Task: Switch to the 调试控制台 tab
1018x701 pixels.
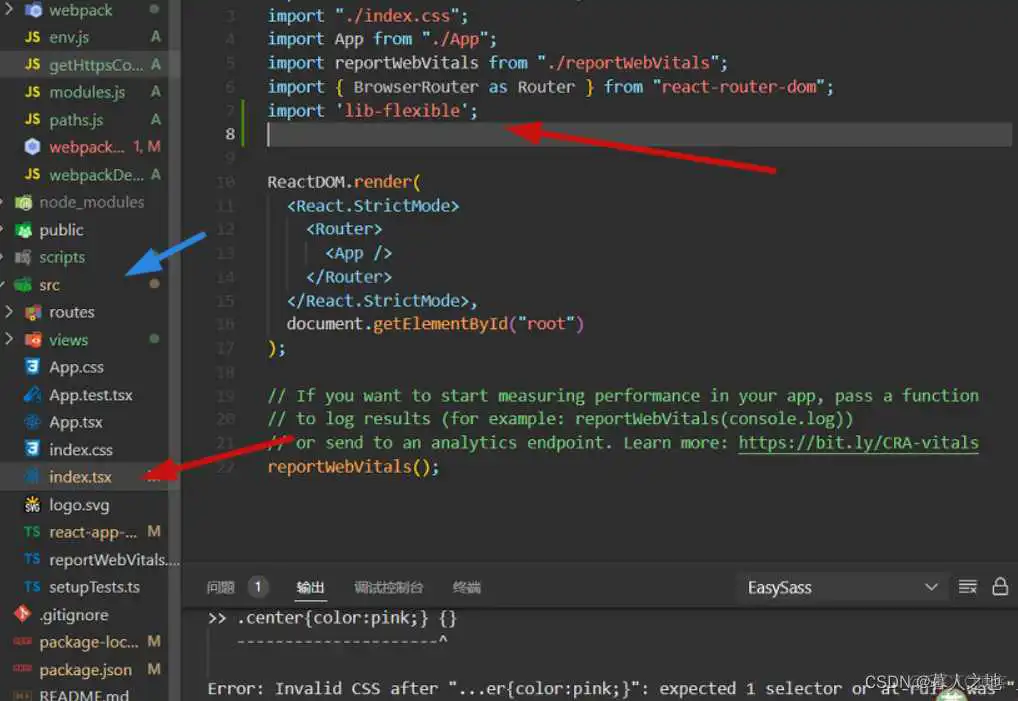Action: [390, 587]
